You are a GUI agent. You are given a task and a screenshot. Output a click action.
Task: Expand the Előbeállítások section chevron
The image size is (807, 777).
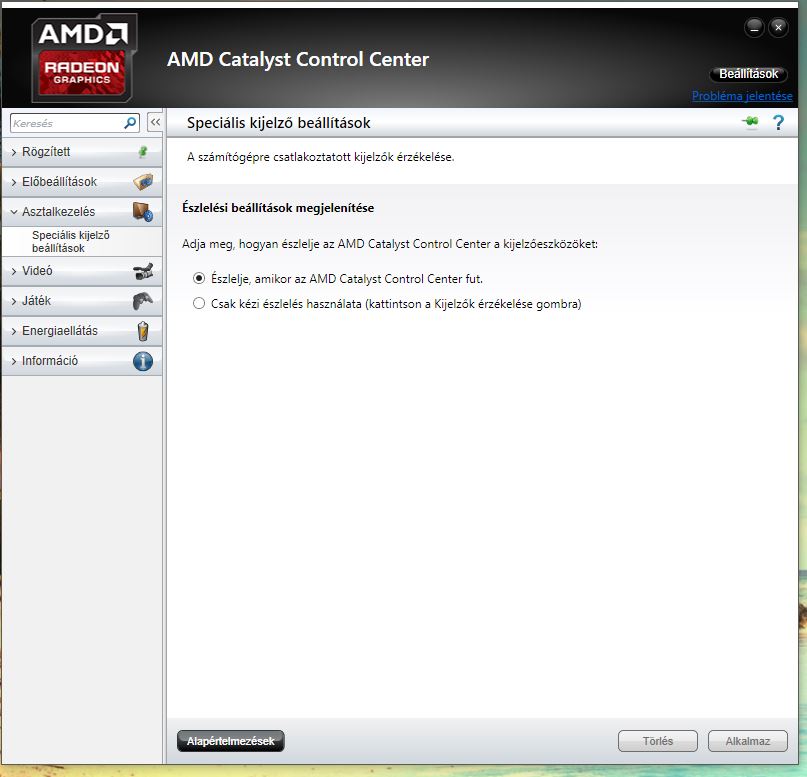point(14,182)
